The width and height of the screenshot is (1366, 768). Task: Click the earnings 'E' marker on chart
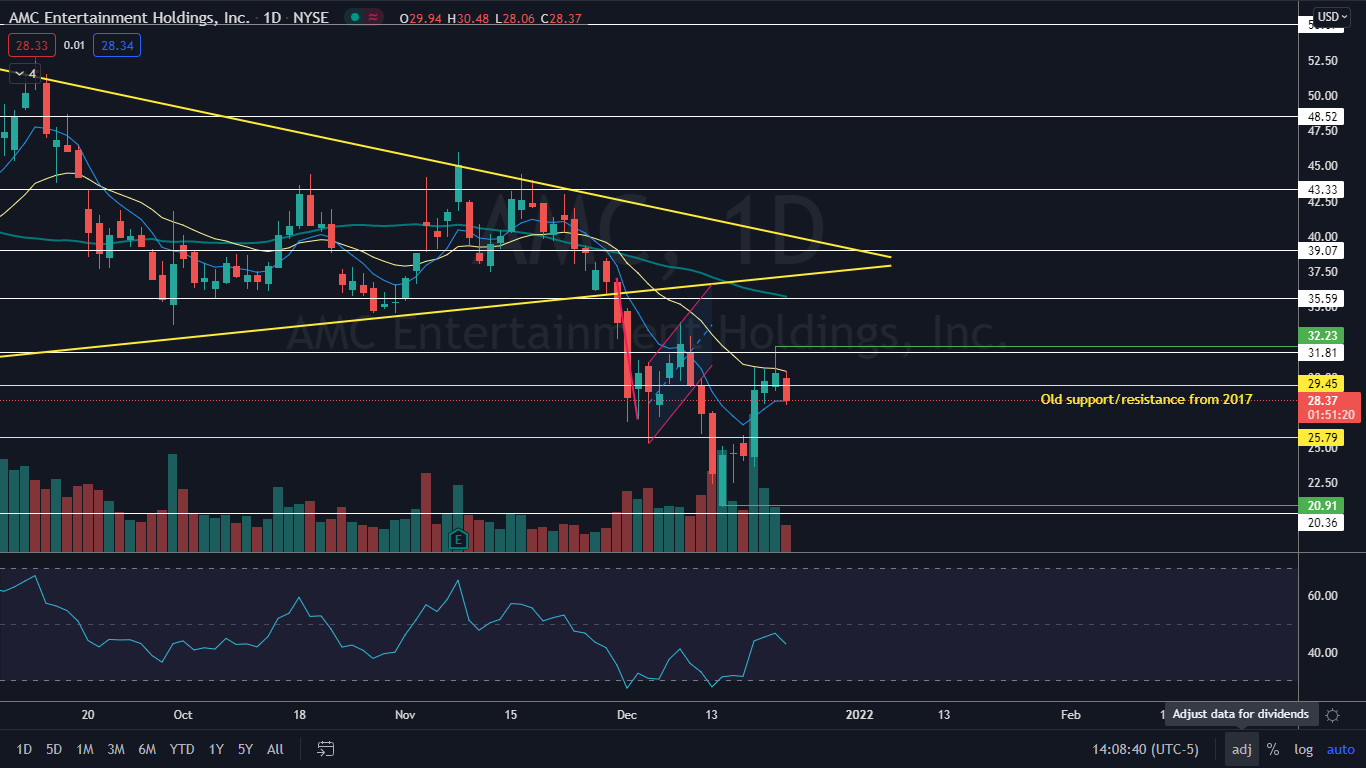(x=459, y=539)
